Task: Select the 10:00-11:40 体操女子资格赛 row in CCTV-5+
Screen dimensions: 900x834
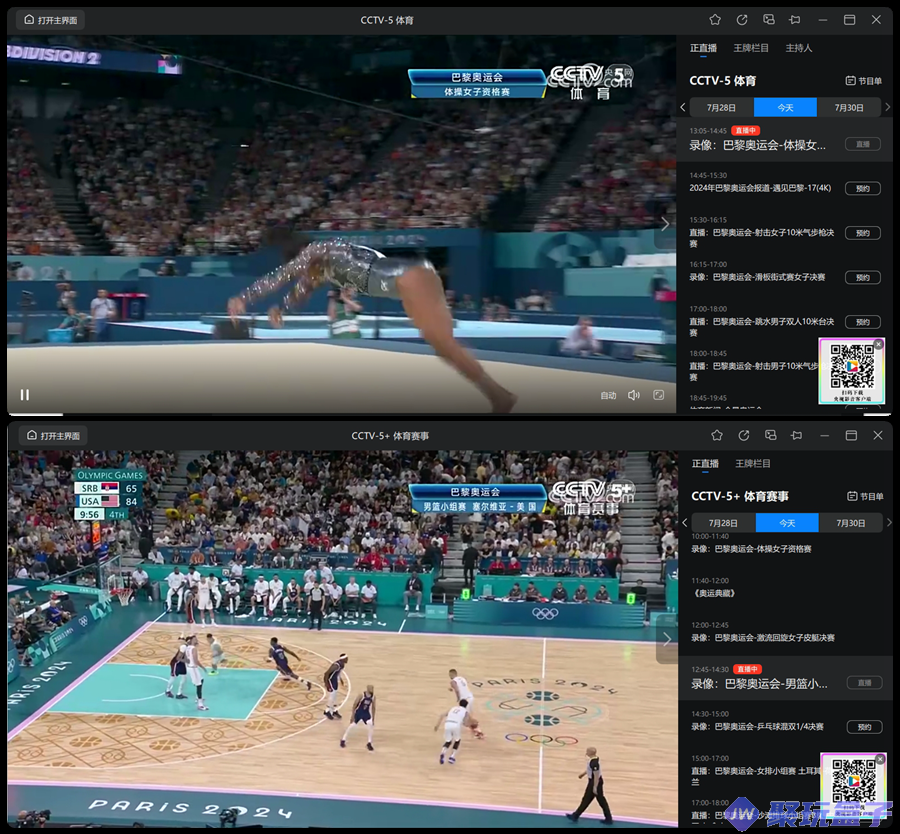Action: (x=786, y=544)
